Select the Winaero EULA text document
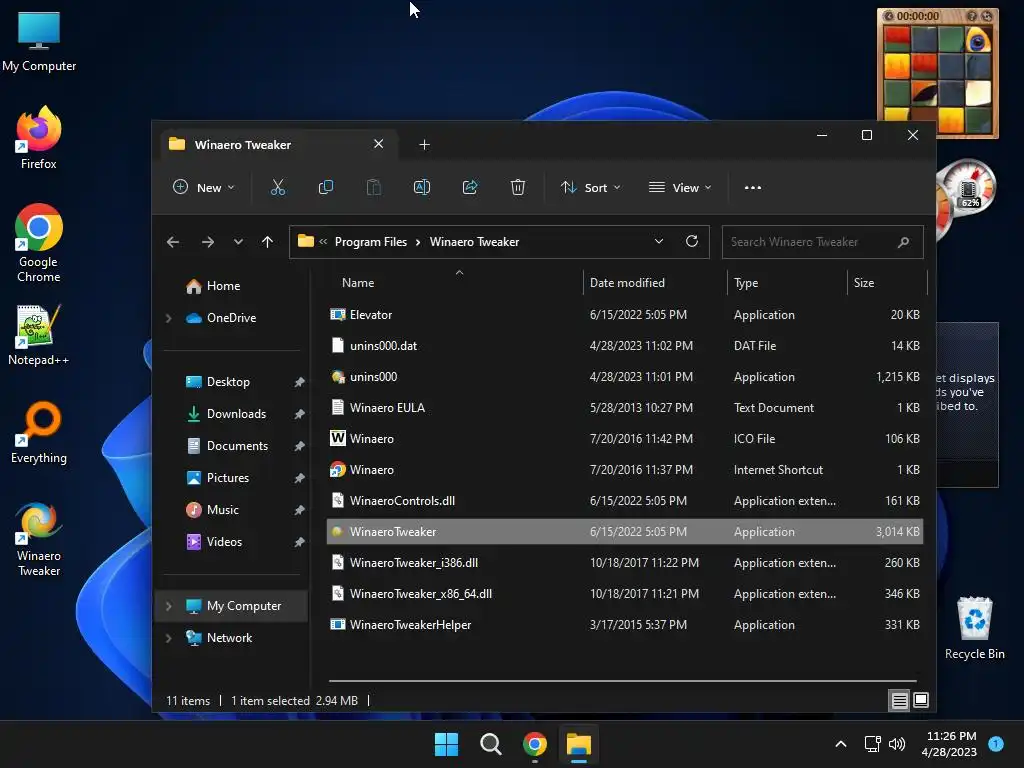Image resolution: width=1024 pixels, height=768 pixels. click(x=624, y=408)
